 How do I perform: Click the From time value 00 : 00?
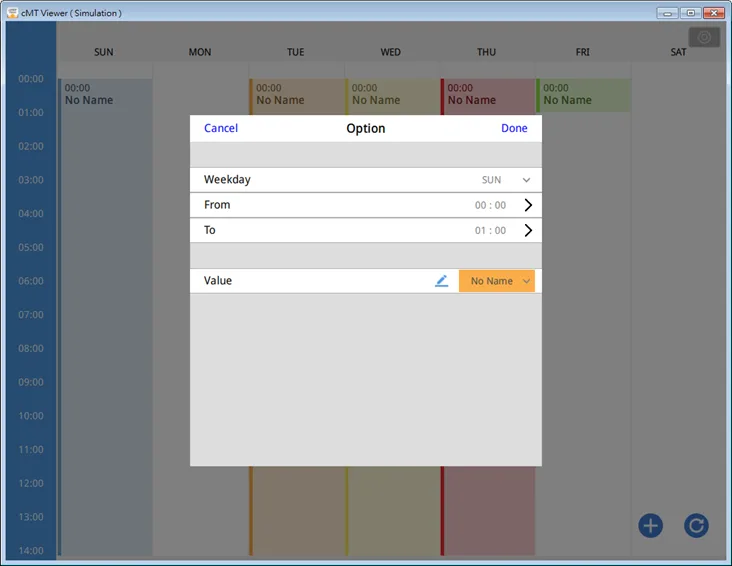click(x=490, y=205)
